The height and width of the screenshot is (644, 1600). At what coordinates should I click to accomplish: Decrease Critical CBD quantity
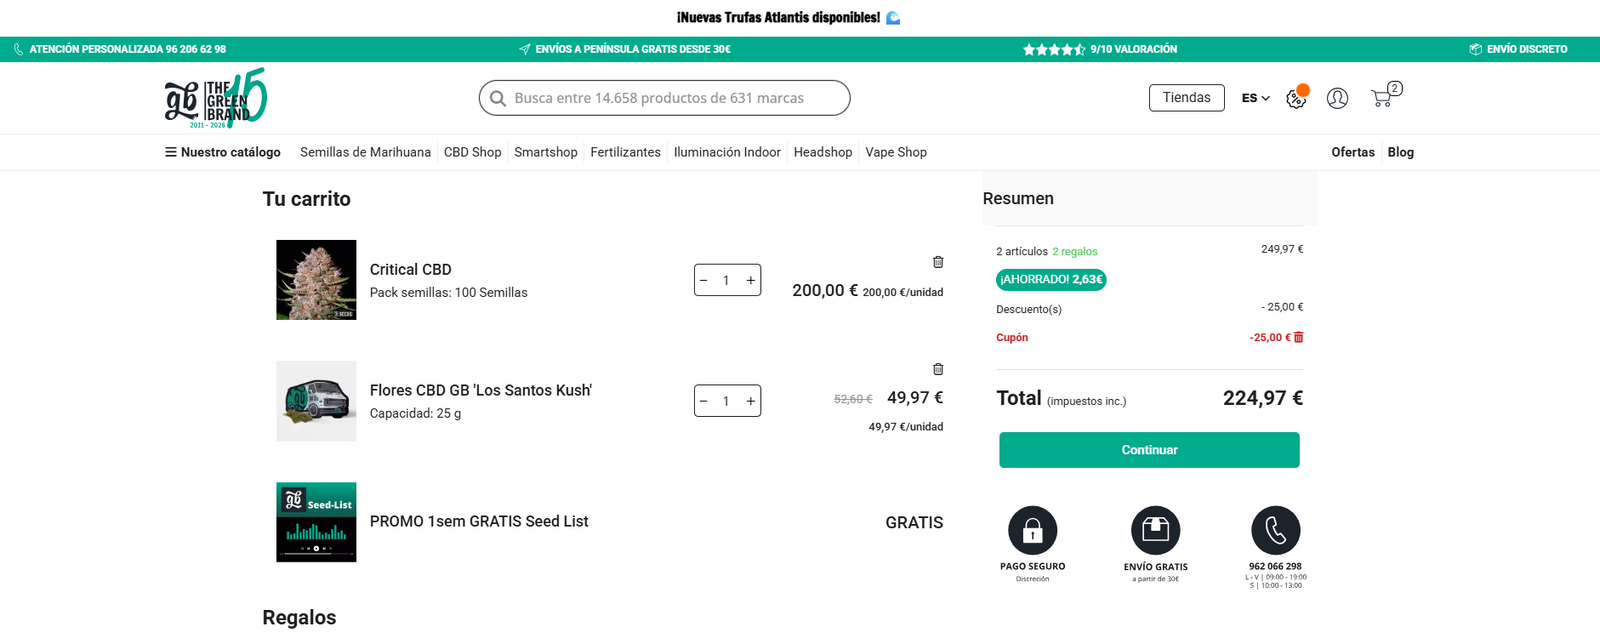tap(704, 281)
